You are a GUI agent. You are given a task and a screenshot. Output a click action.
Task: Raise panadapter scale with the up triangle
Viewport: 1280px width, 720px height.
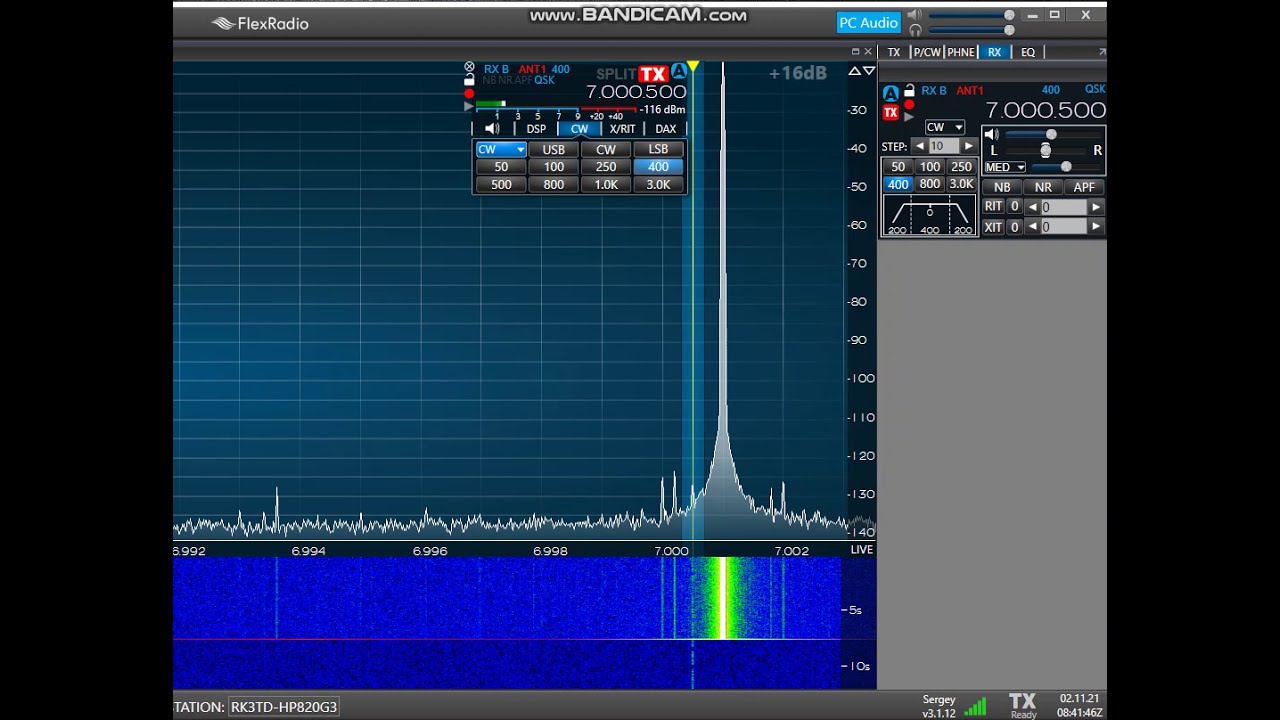pyautogui.click(x=854, y=71)
